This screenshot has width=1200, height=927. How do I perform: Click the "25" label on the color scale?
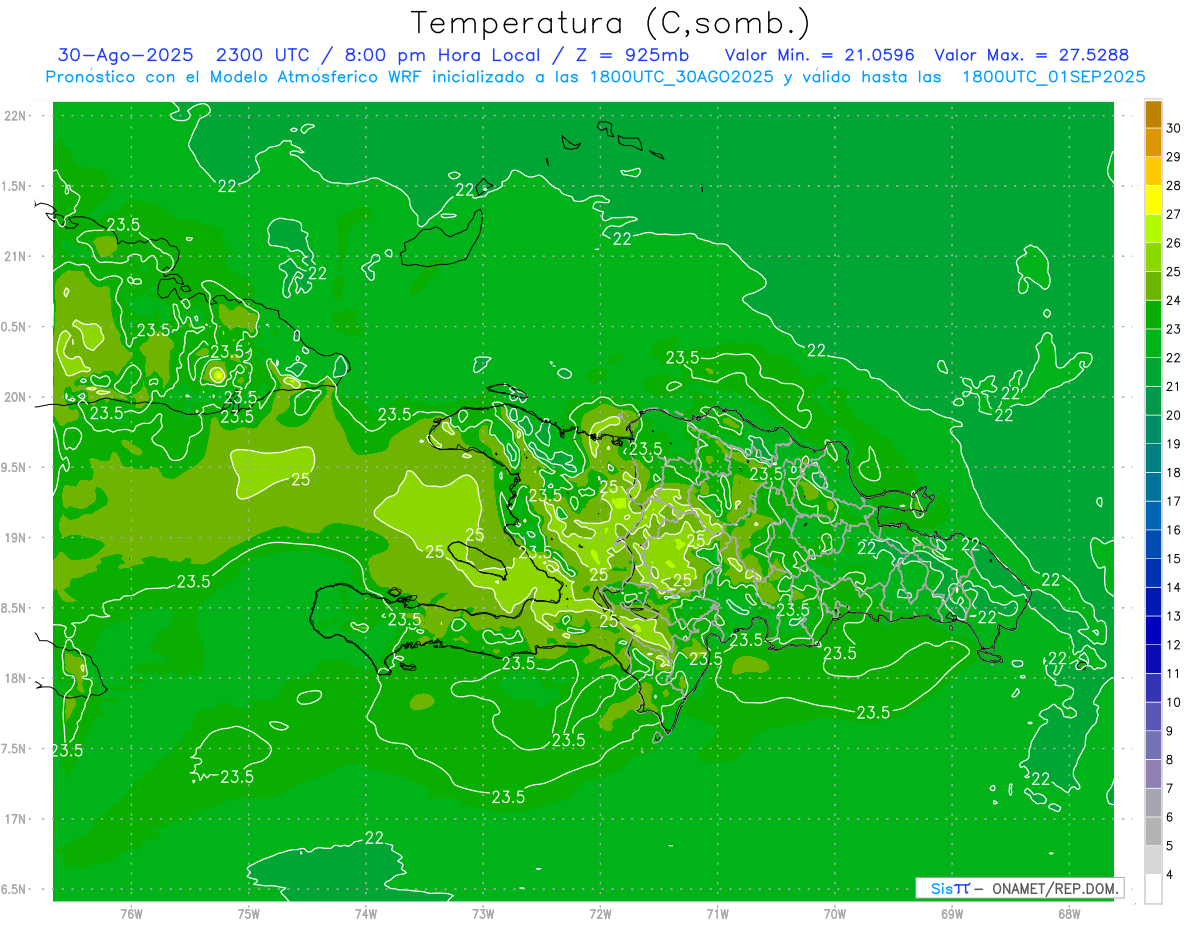point(1174,272)
